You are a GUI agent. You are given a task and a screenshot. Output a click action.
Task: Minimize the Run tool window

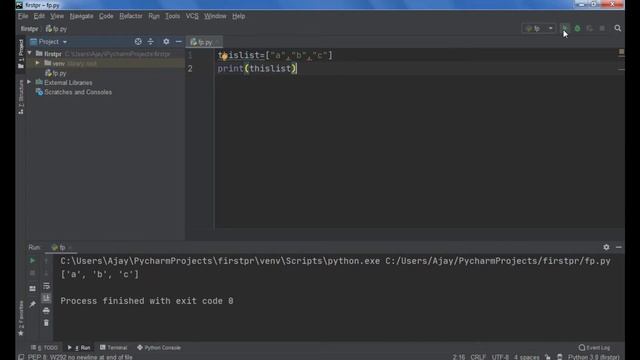coord(619,247)
